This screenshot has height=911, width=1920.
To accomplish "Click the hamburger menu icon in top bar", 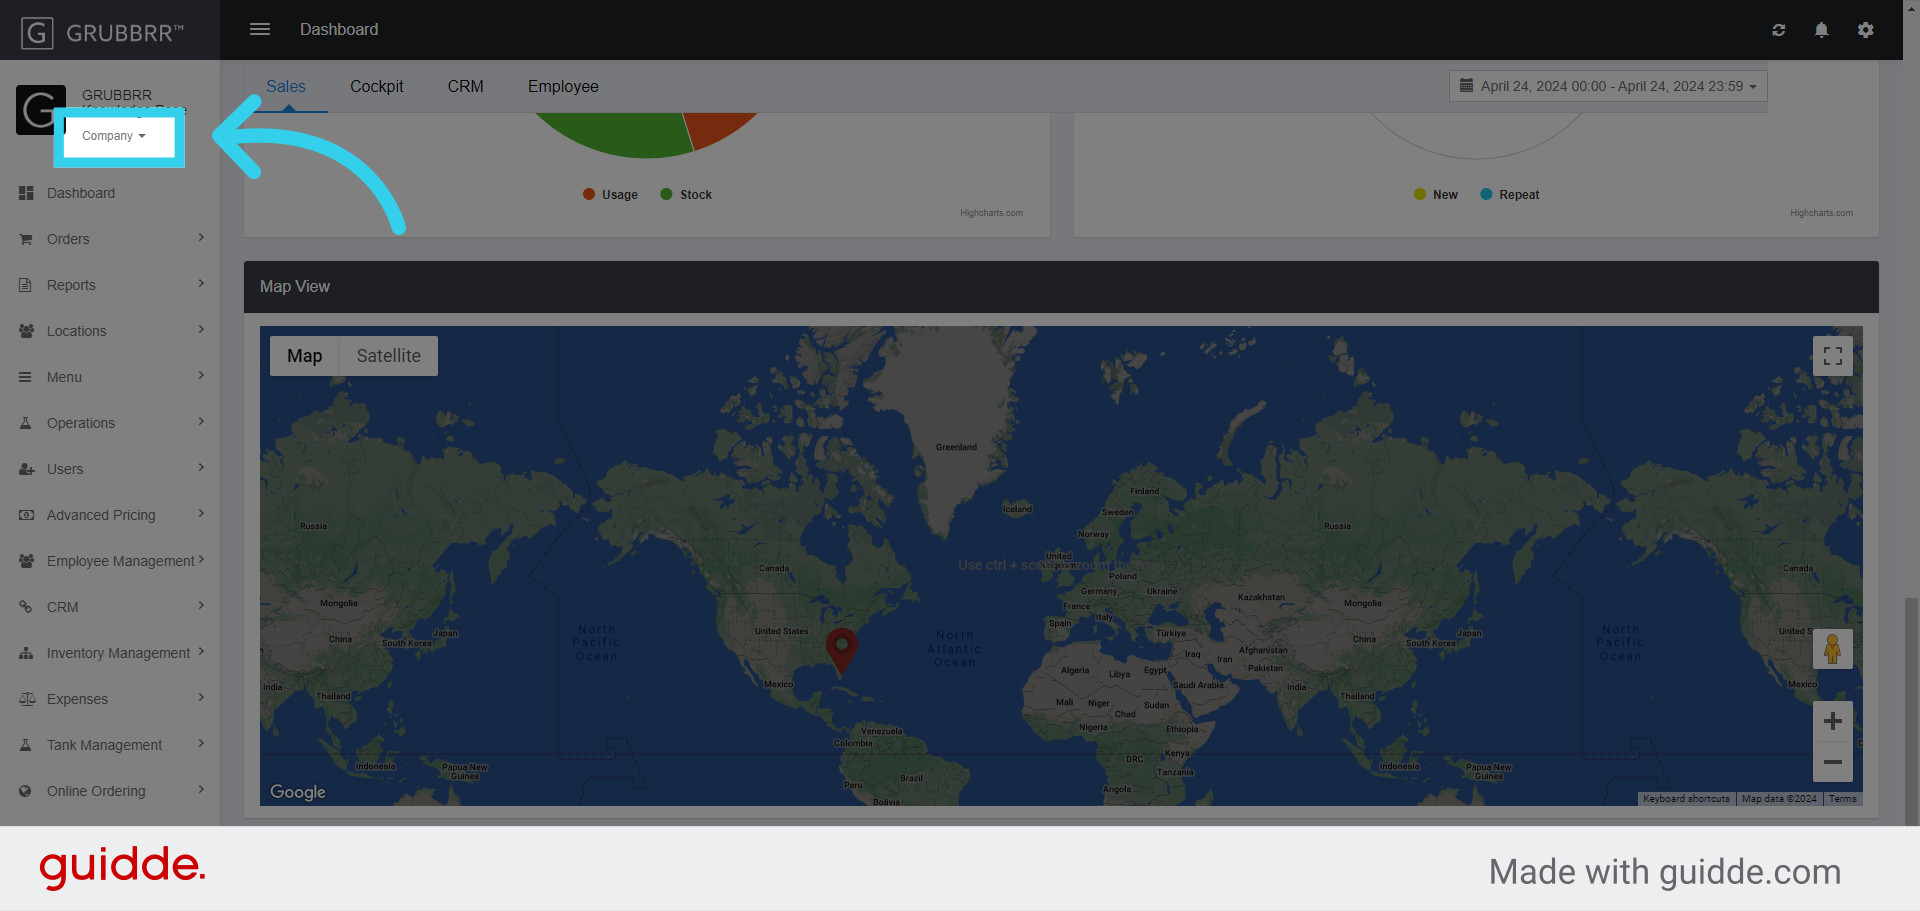I will [x=260, y=30].
